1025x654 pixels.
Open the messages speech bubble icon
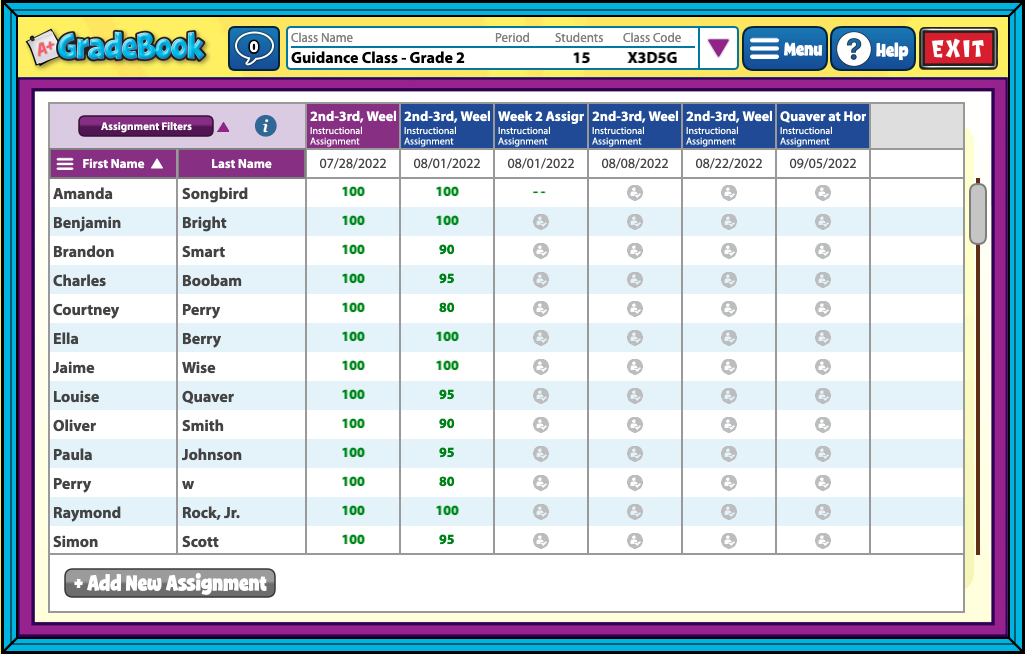pos(254,48)
